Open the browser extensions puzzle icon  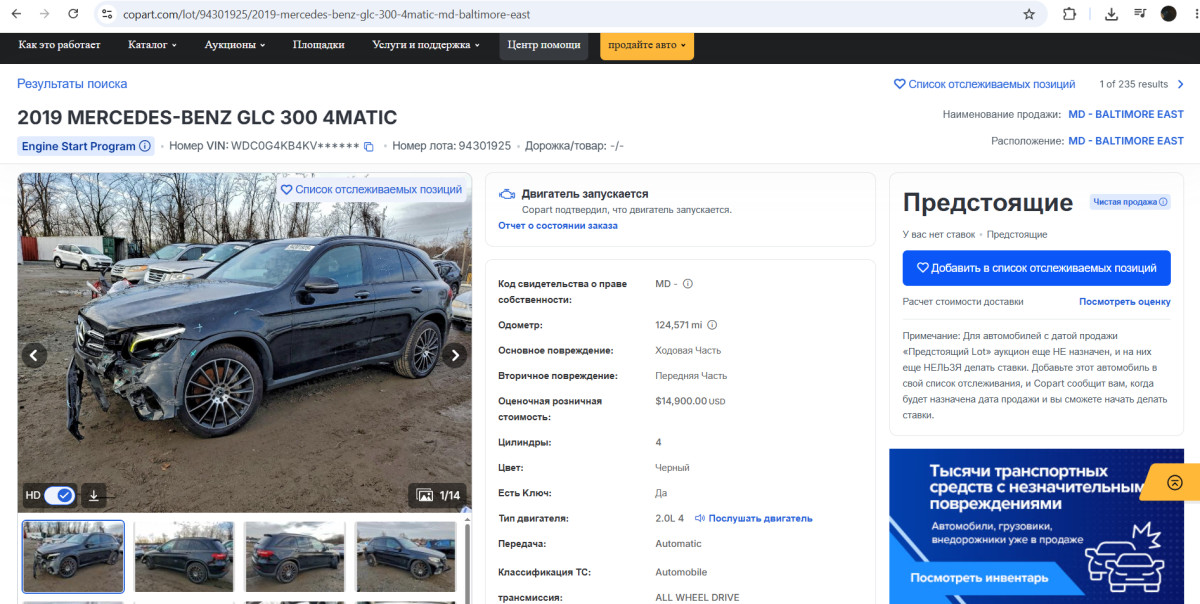click(1069, 14)
